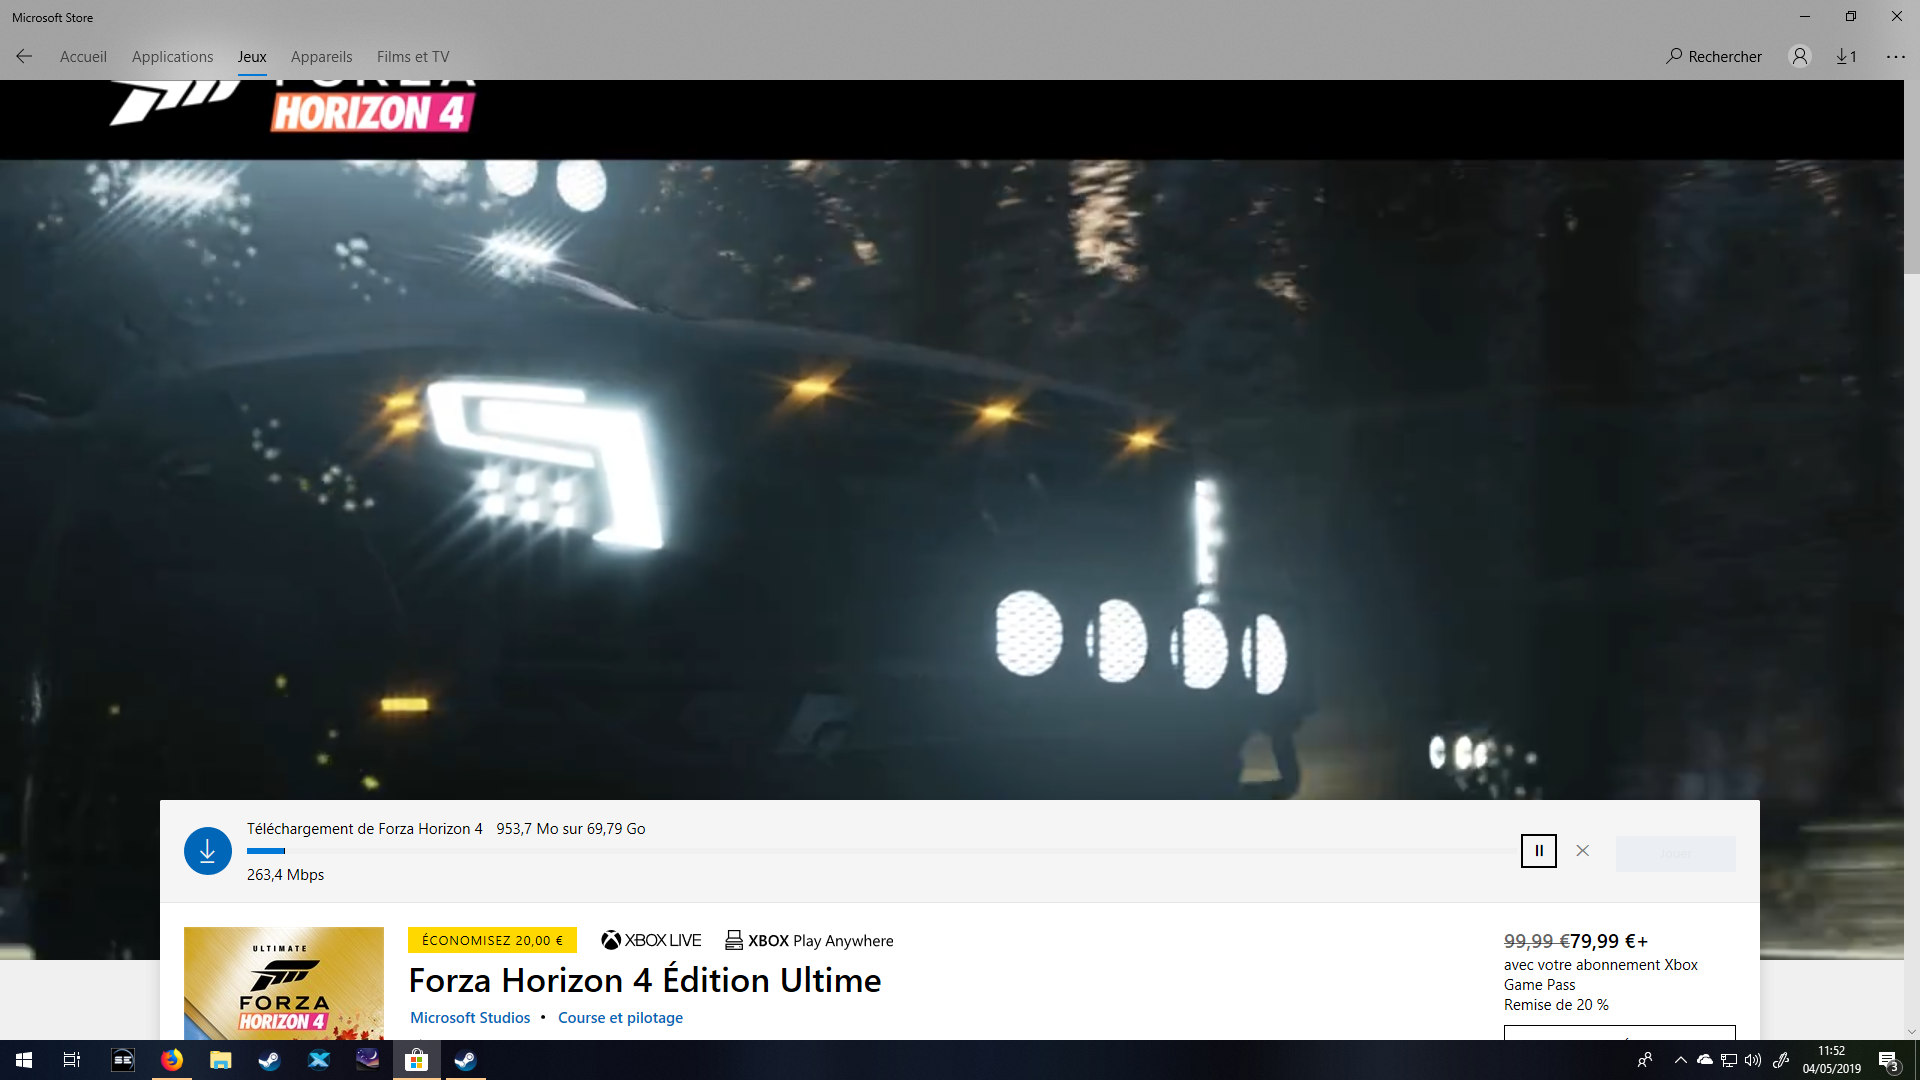Open the three-dot more options menu
The width and height of the screenshot is (1920, 1080).
1896,57
